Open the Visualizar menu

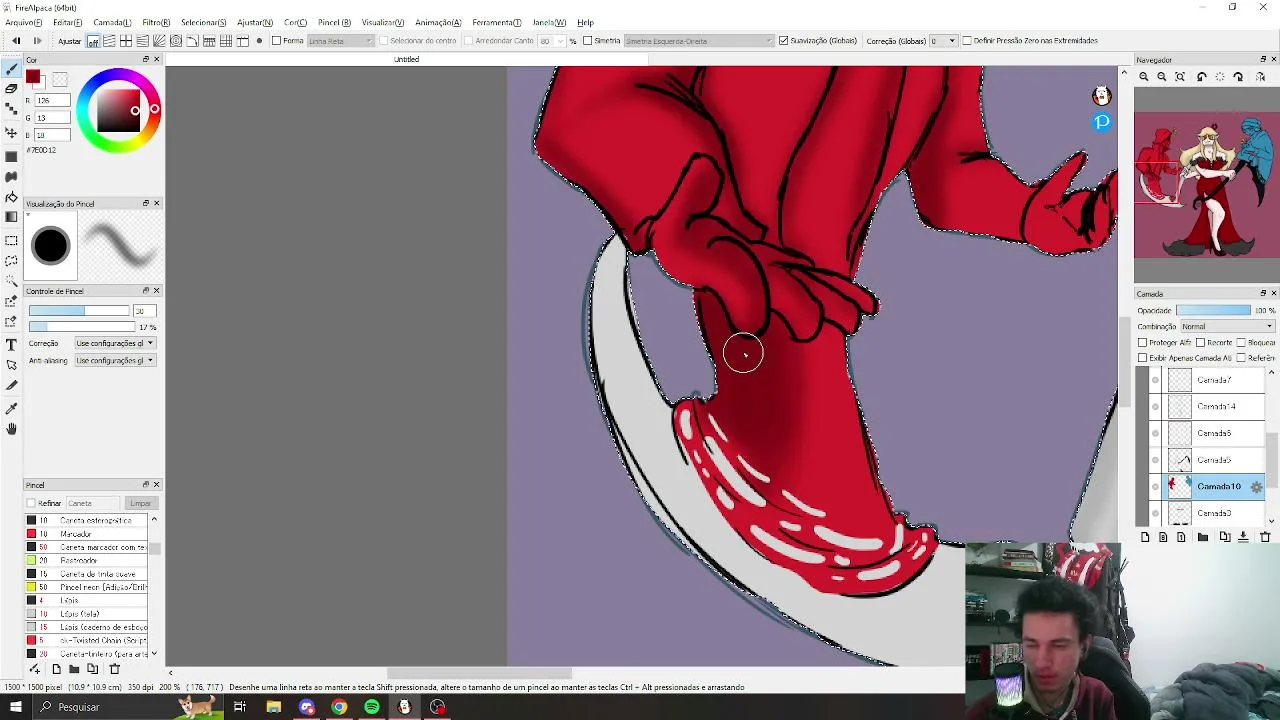point(383,22)
